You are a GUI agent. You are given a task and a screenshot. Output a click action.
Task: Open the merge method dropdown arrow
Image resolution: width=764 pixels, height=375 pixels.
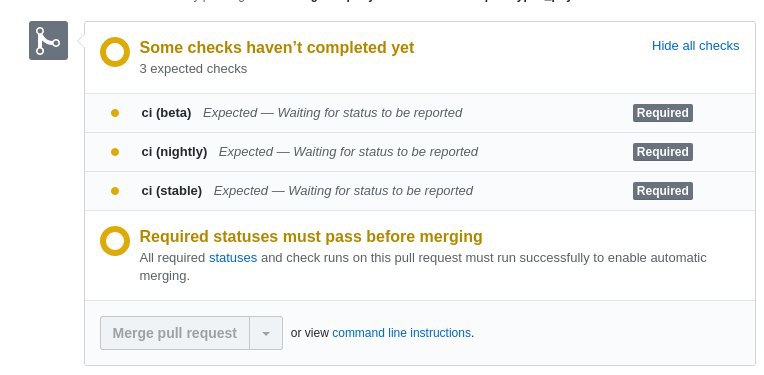point(266,333)
